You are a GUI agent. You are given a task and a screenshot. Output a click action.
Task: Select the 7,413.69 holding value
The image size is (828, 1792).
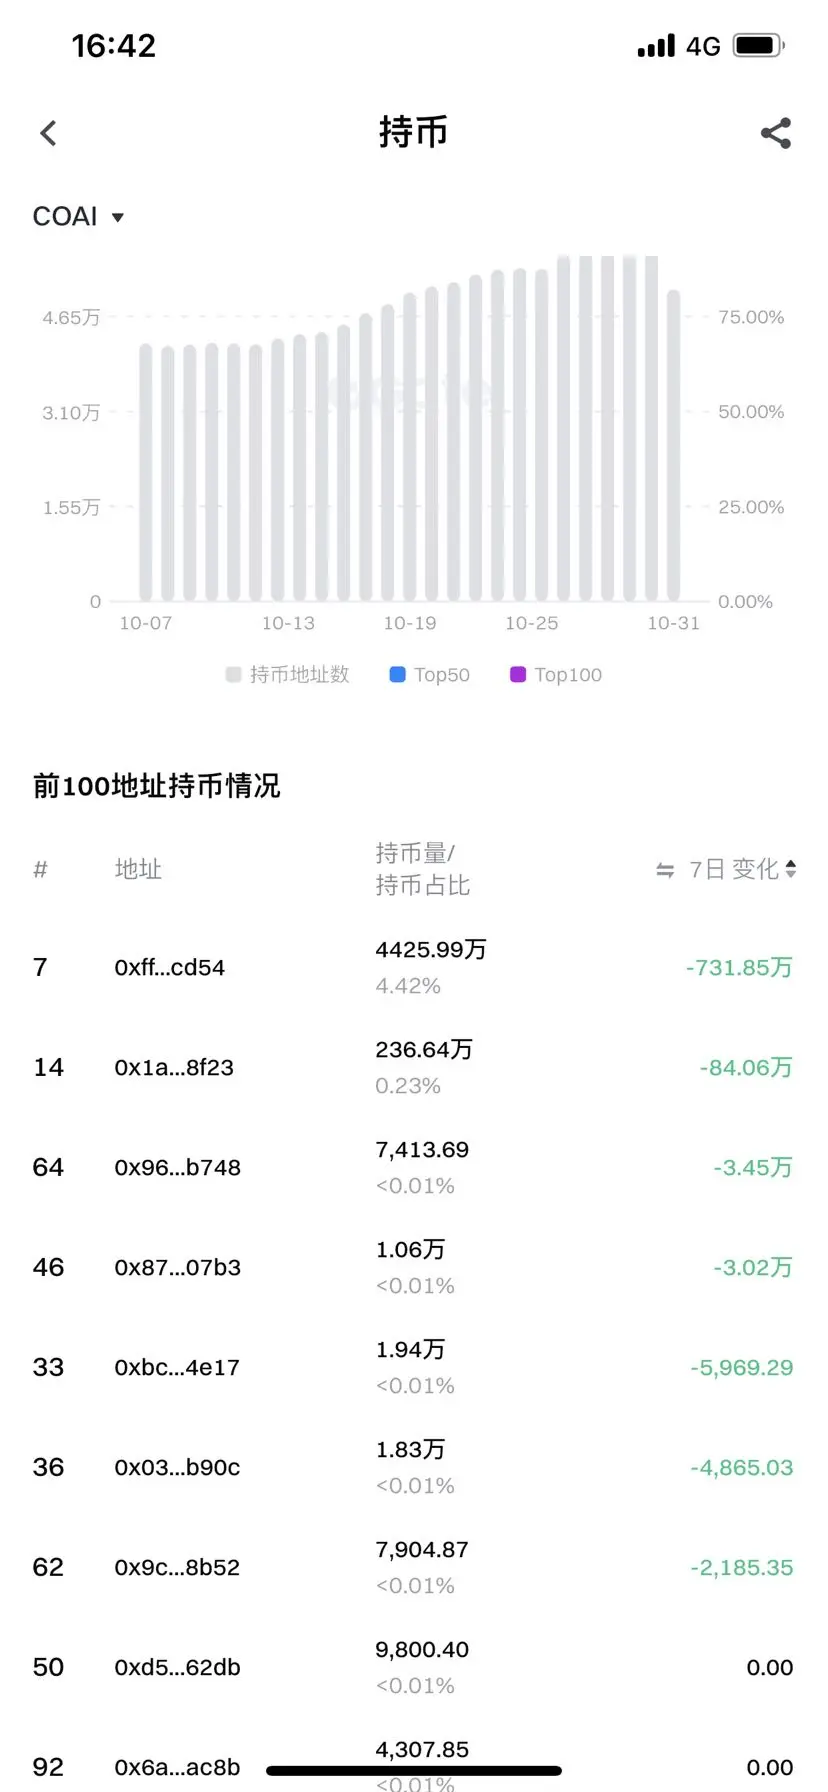click(422, 1150)
